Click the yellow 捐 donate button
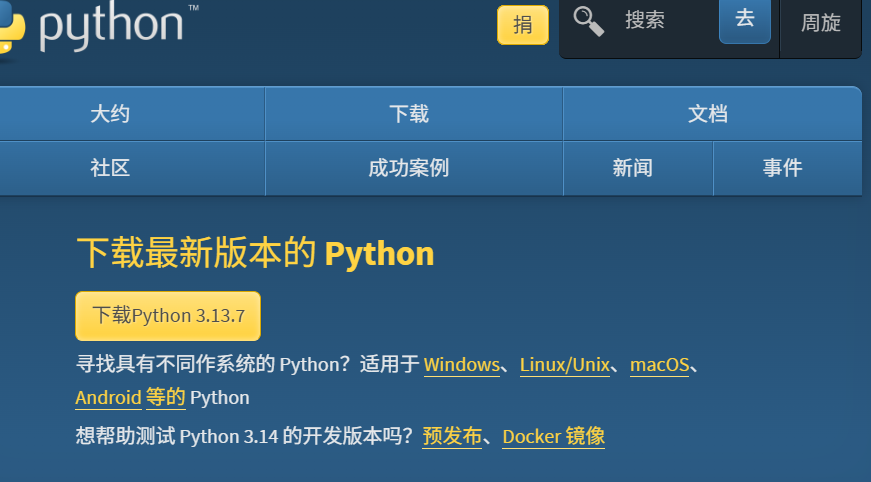Viewport: 871px width, 482px height. [x=523, y=25]
